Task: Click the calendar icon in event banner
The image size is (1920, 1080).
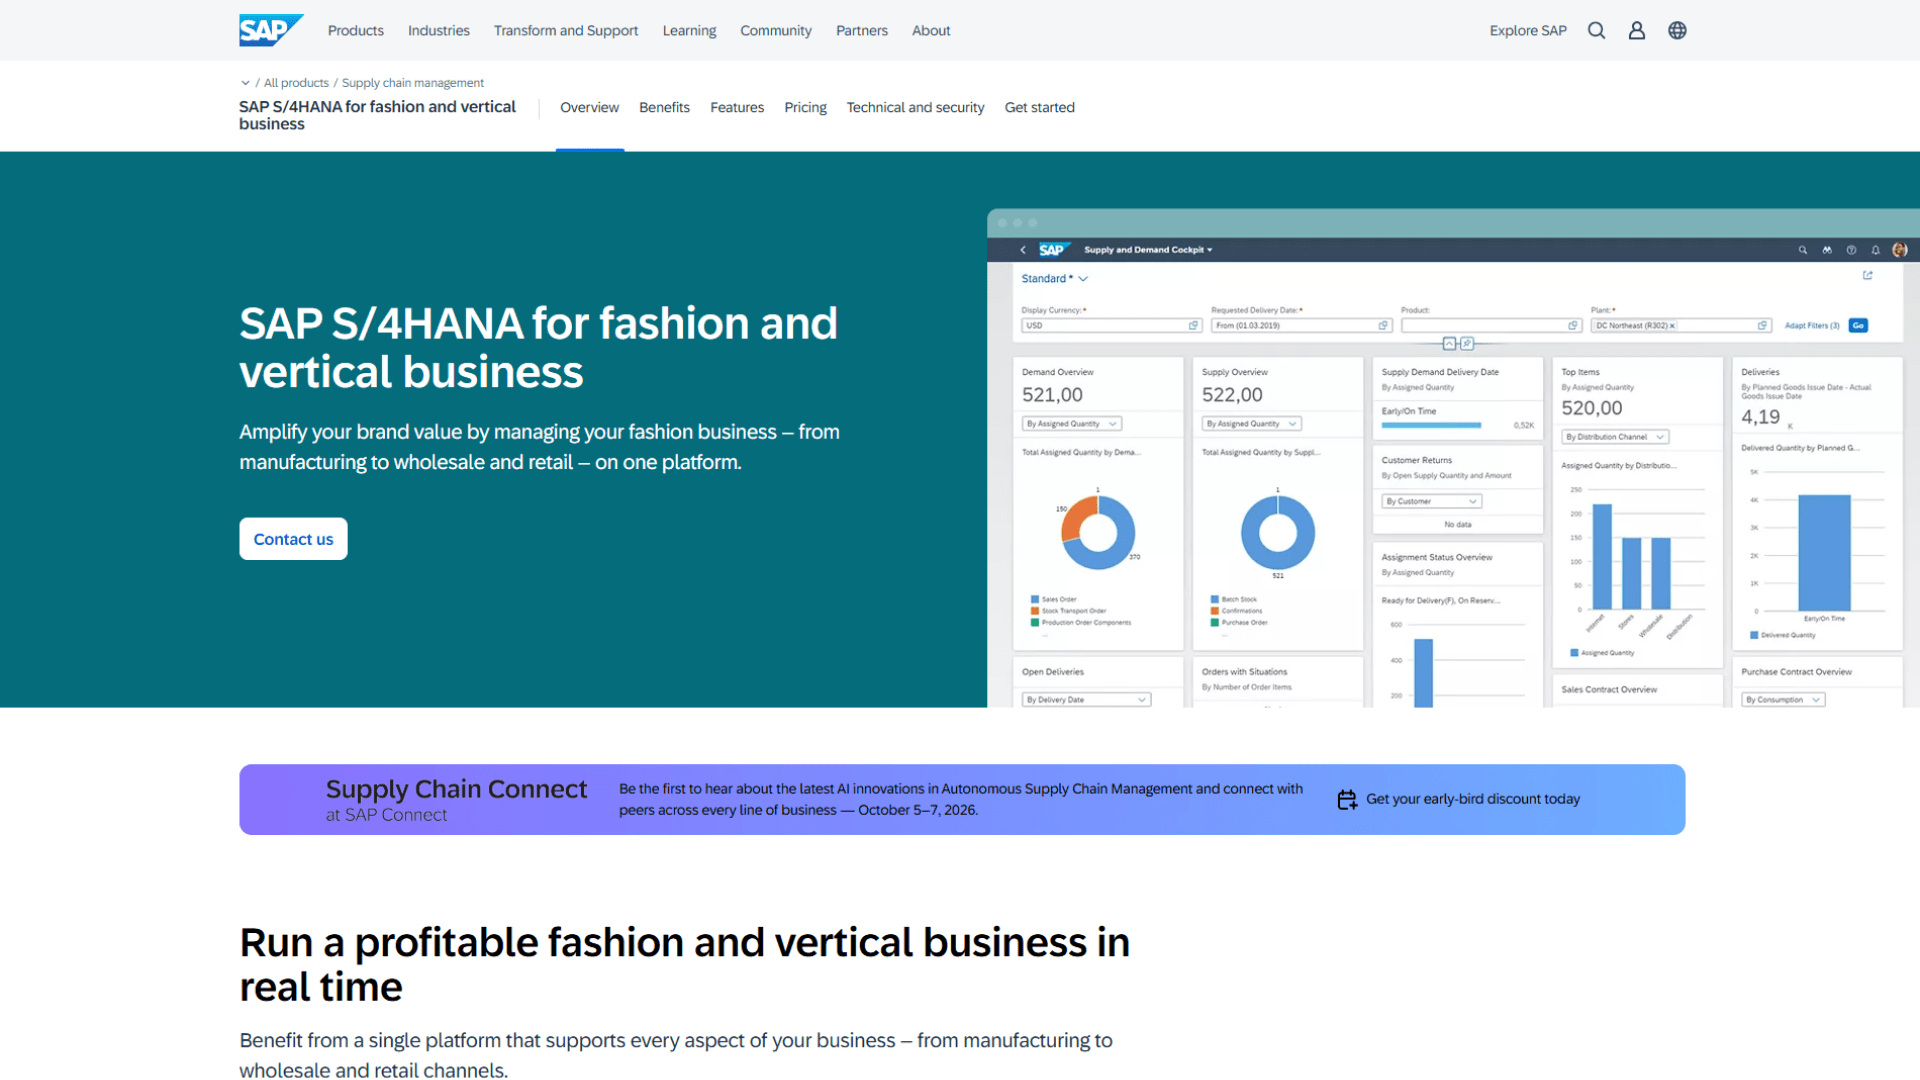Action: (x=1347, y=799)
